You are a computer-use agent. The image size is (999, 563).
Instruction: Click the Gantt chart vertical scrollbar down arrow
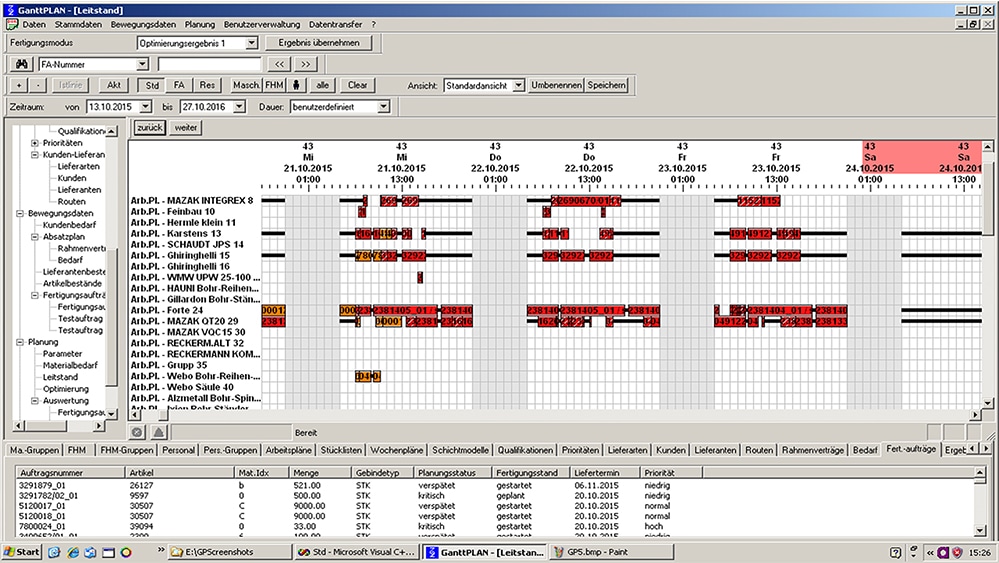point(988,403)
